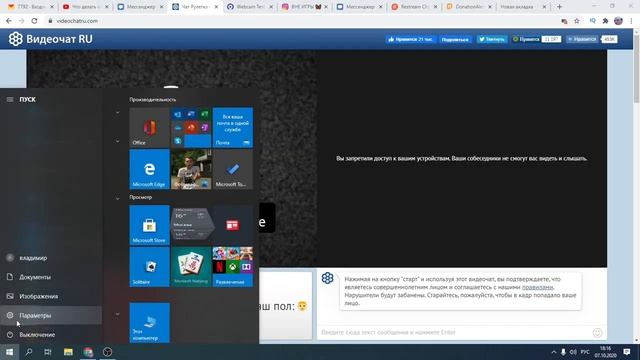Viewport: 640px width, 360px height.
Task: Click the Подписаться button
Action: click(x=455, y=39)
